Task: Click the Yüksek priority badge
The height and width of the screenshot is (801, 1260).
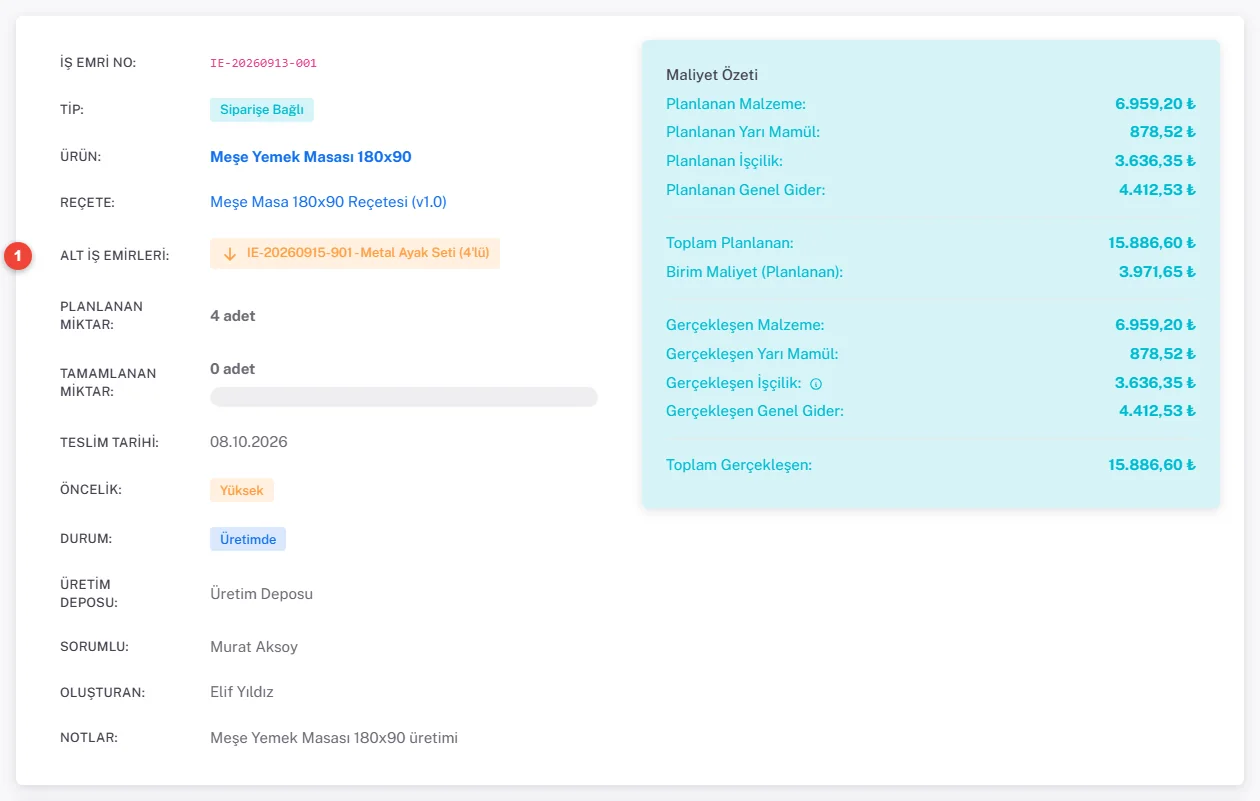Action: click(242, 491)
